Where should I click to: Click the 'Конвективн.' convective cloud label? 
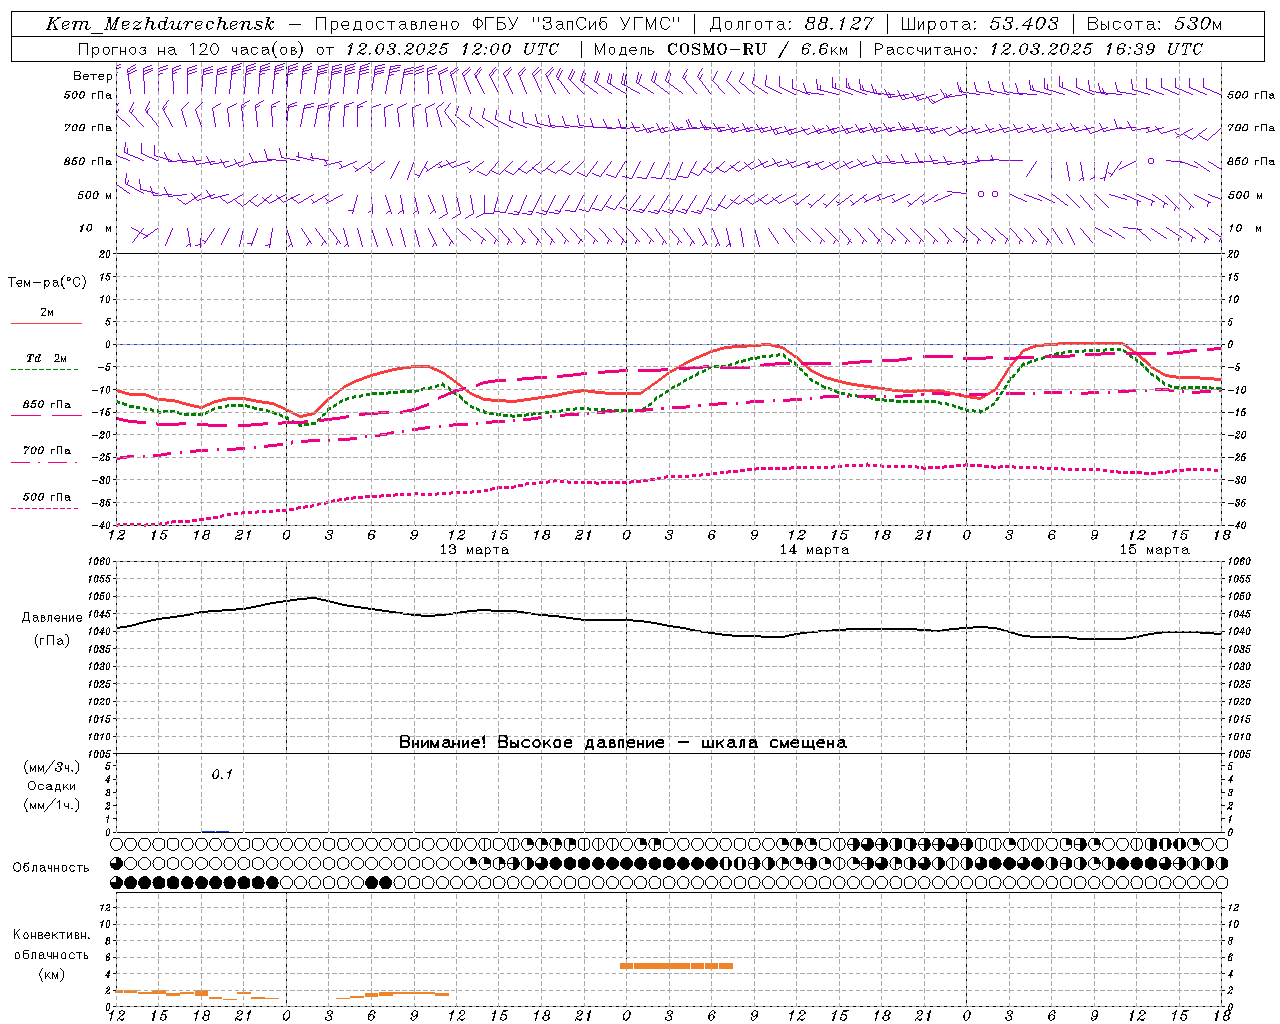click(52, 935)
